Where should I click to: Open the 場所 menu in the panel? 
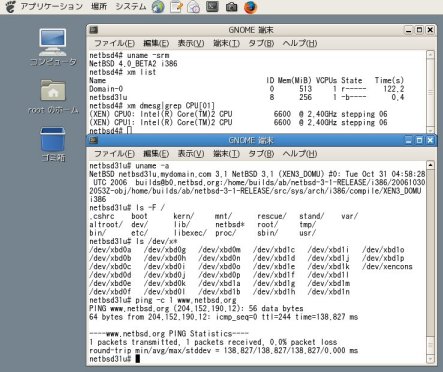point(99,7)
